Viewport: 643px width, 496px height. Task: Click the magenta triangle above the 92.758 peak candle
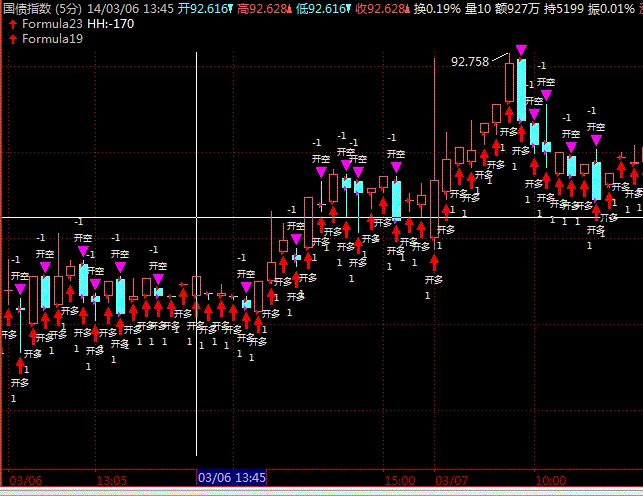point(521,50)
